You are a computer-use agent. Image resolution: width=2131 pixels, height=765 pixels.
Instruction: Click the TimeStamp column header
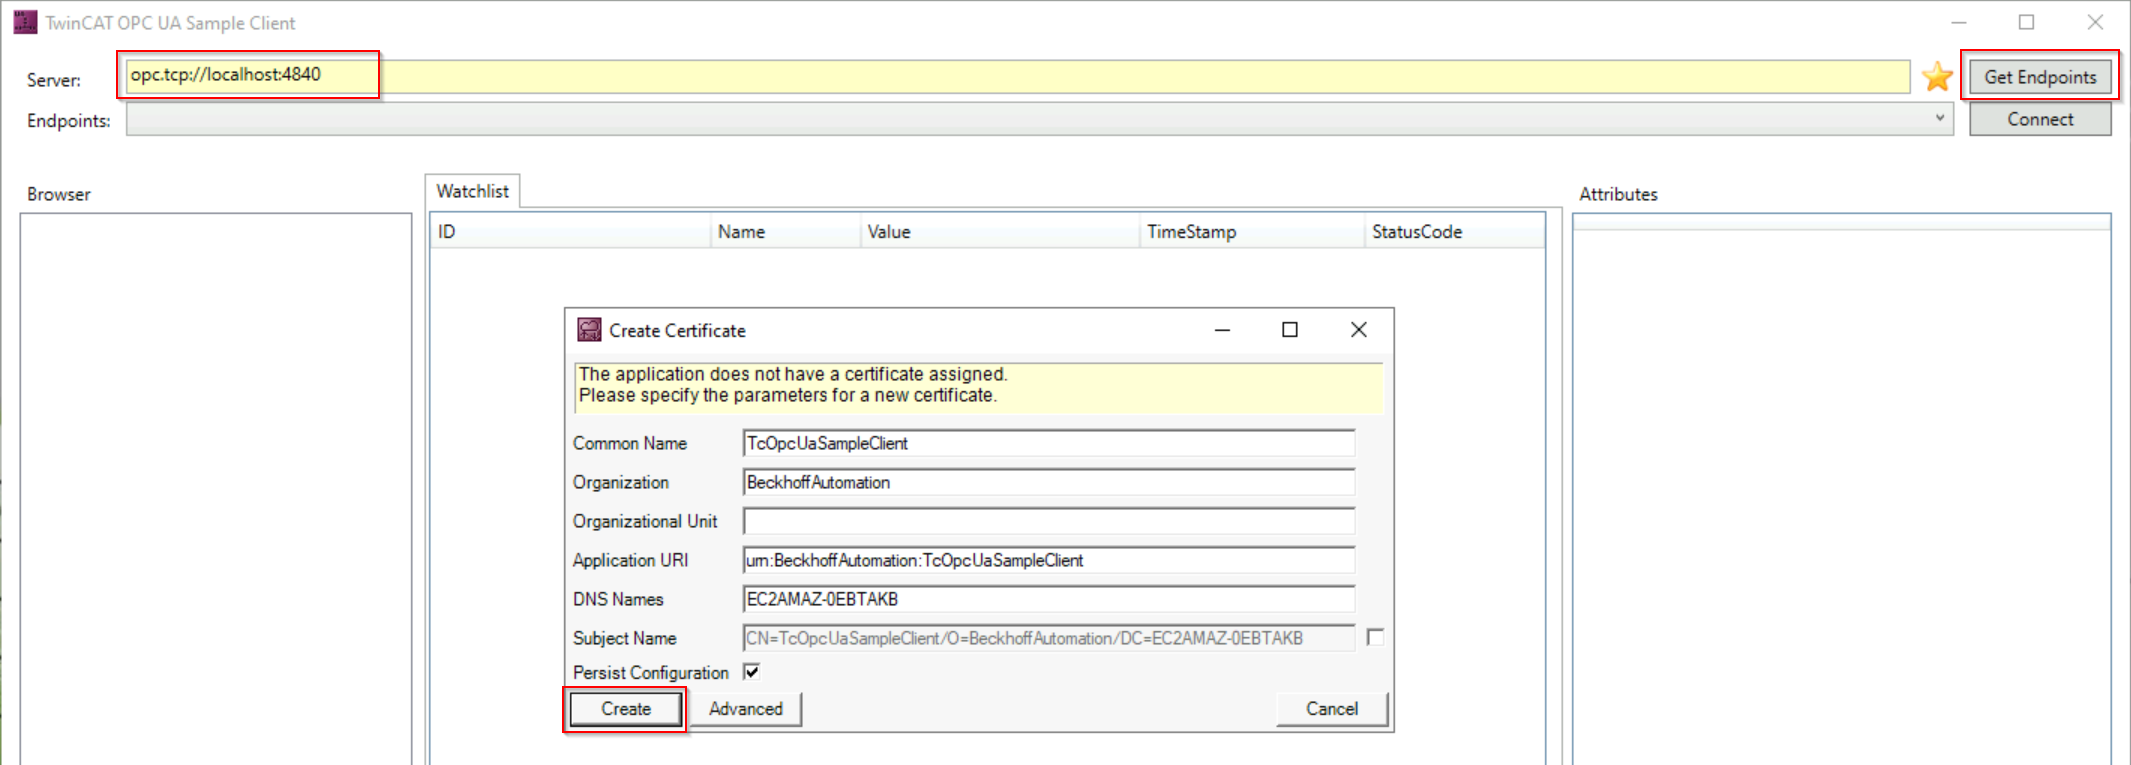coord(1252,232)
